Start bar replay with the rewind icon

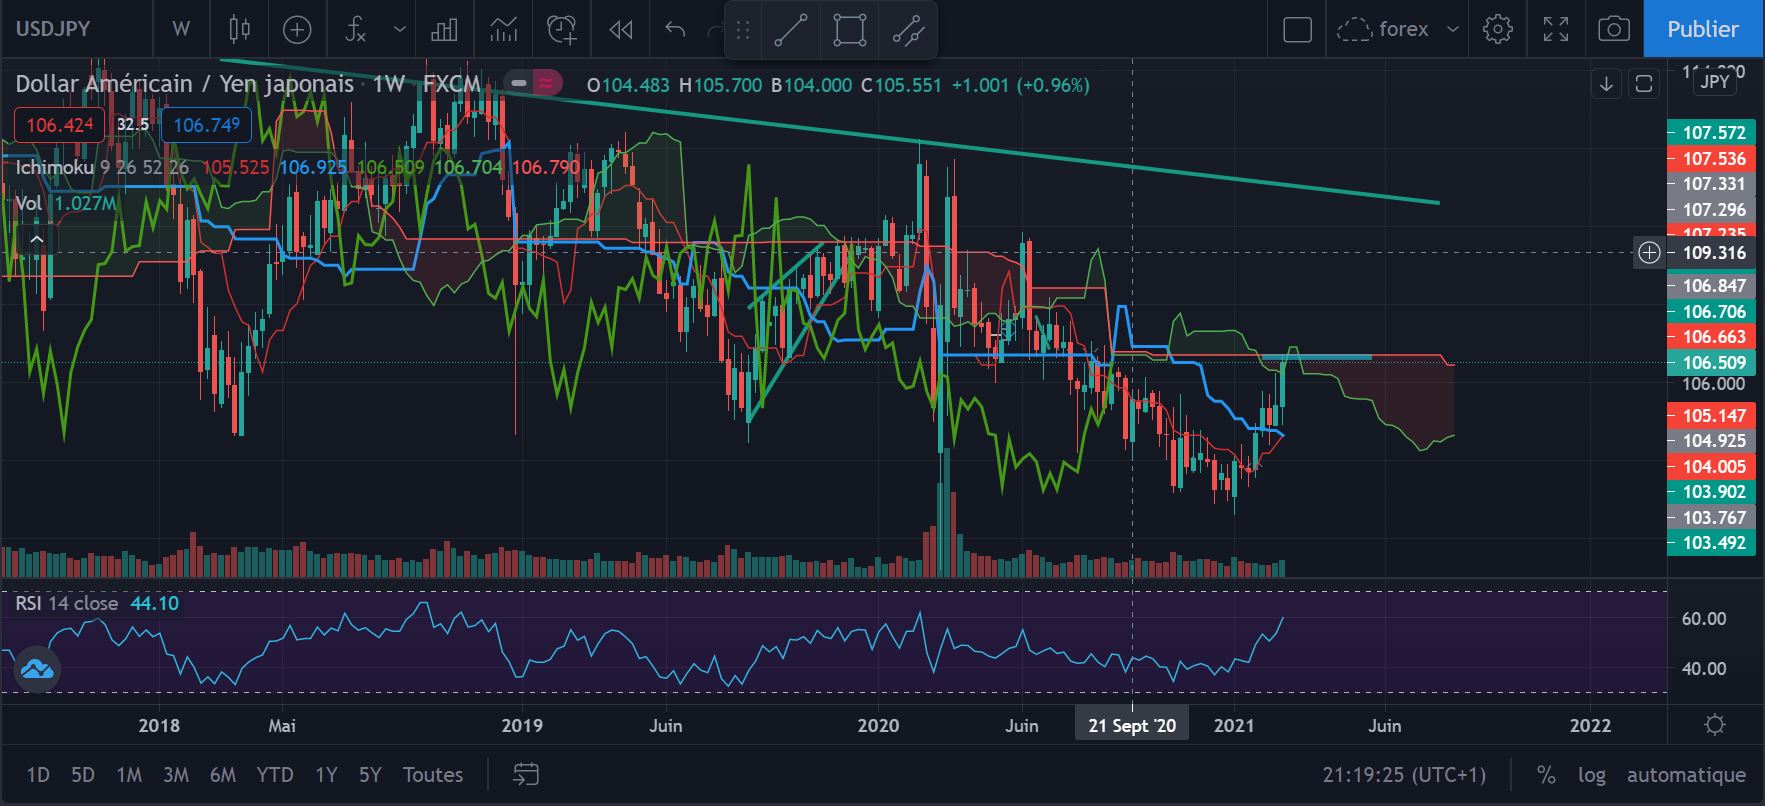coord(621,30)
